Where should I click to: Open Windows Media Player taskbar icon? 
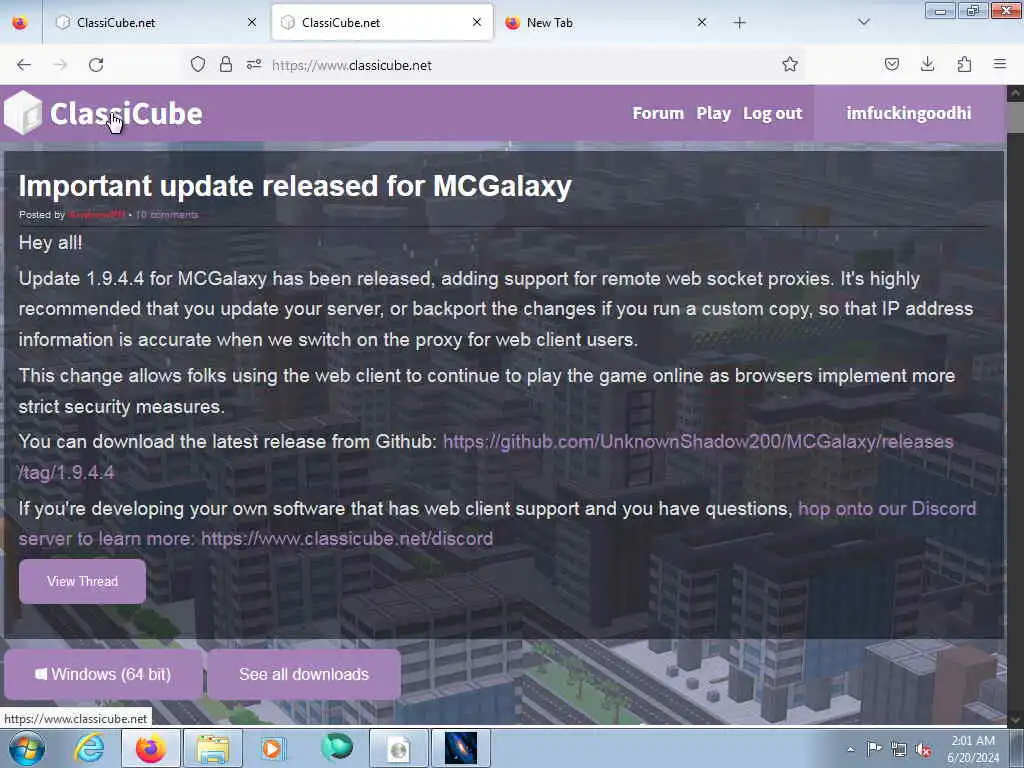pos(273,748)
